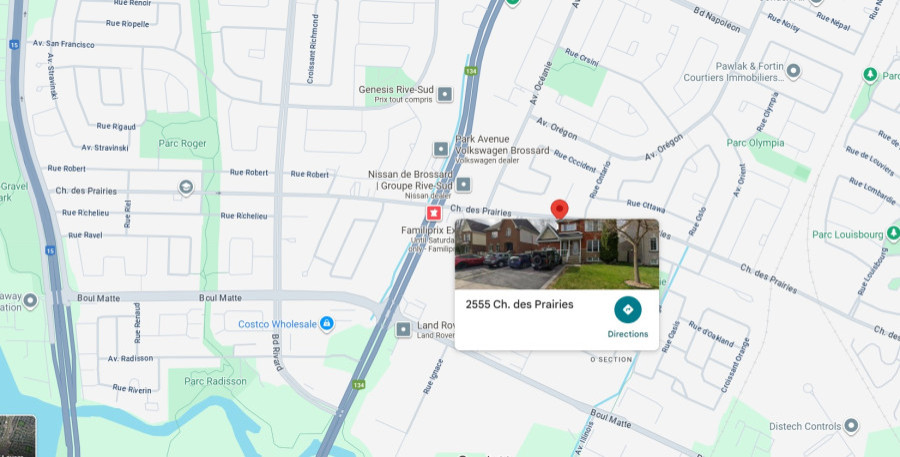Viewport: 900px width, 457px height.
Task: Click the Costco Wholesale label
Action: pos(277,324)
